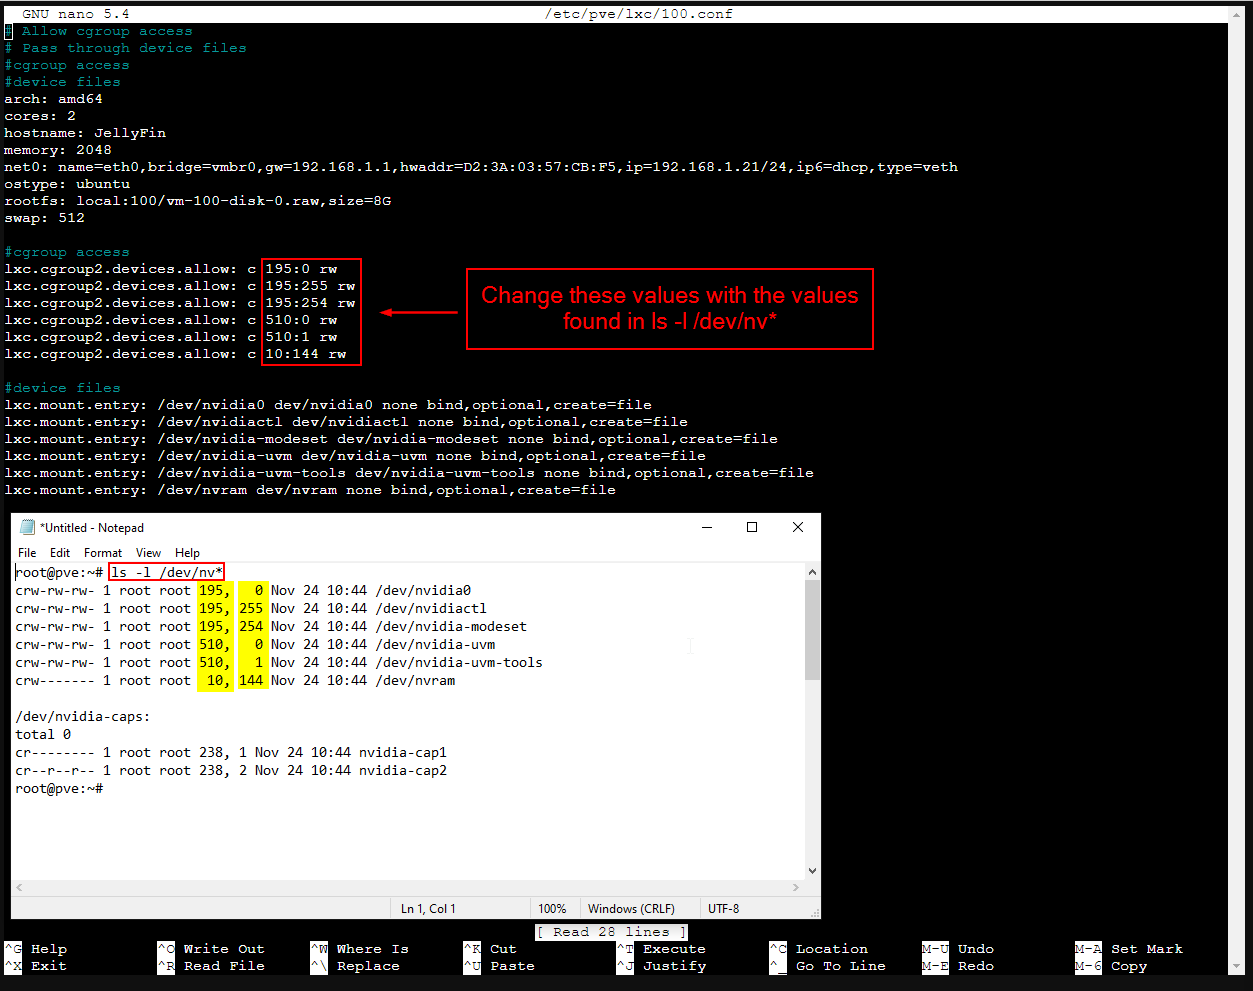This screenshot has width=1253, height=991.
Task: Click the '^O Write Out' shortcut in nano
Action: pyautogui.click(x=211, y=949)
